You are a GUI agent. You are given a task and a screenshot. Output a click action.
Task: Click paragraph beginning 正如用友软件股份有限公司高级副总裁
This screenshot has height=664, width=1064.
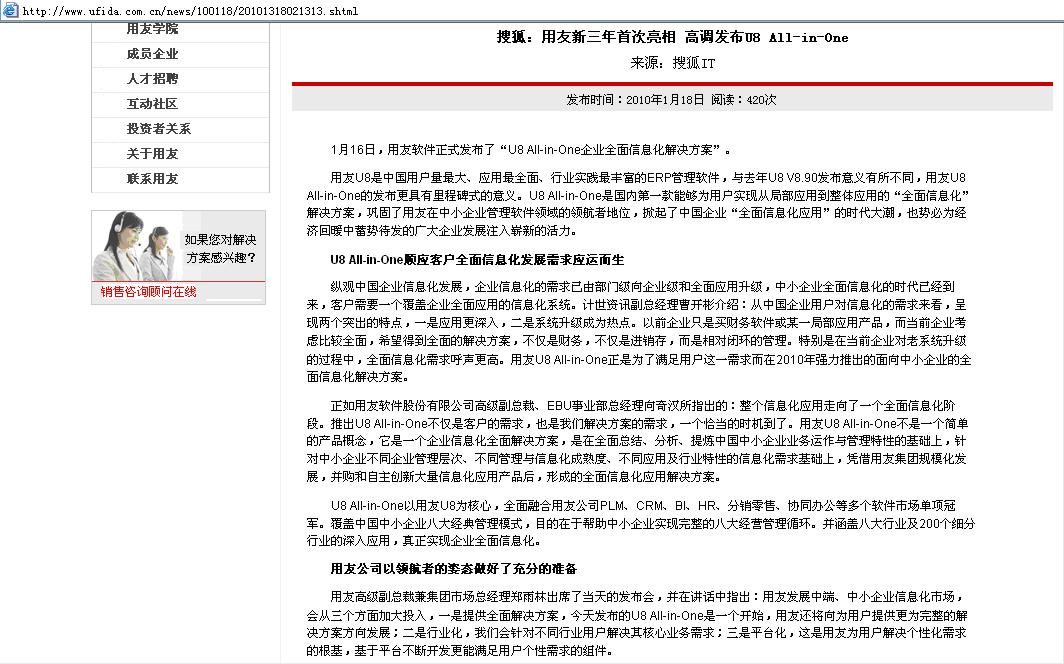tap(638, 441)
